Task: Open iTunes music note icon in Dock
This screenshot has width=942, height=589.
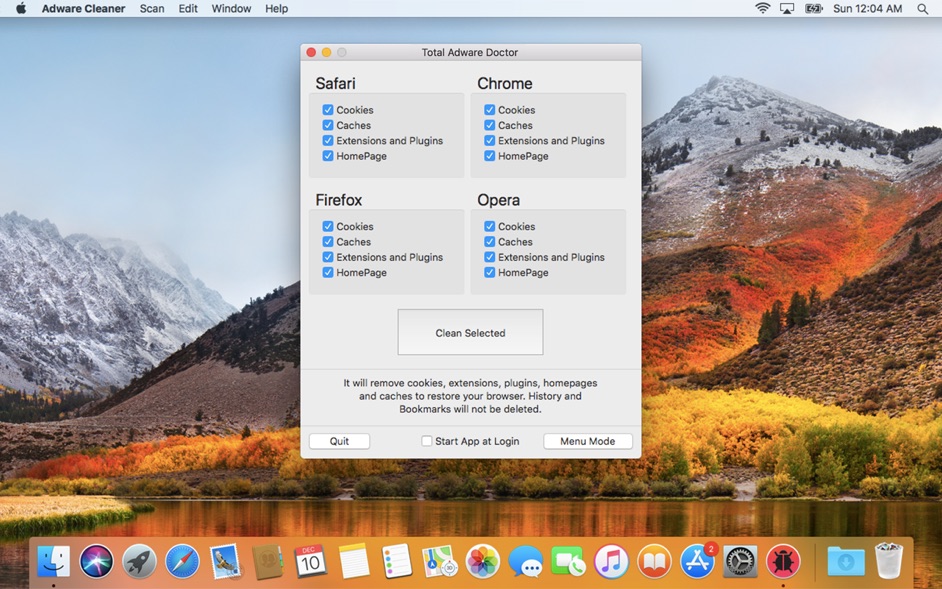Action: (x=611, y=561)
